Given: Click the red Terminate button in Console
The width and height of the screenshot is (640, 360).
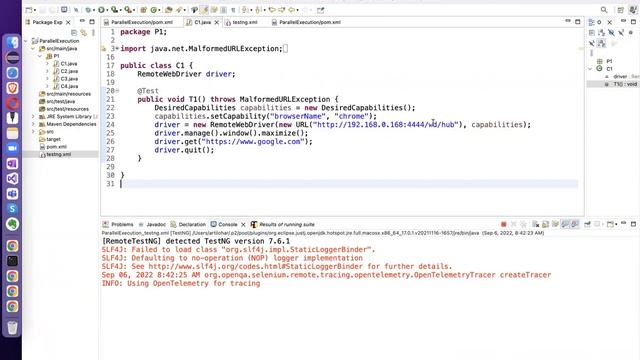Looking at the screenshot, I should coord(504,224).
